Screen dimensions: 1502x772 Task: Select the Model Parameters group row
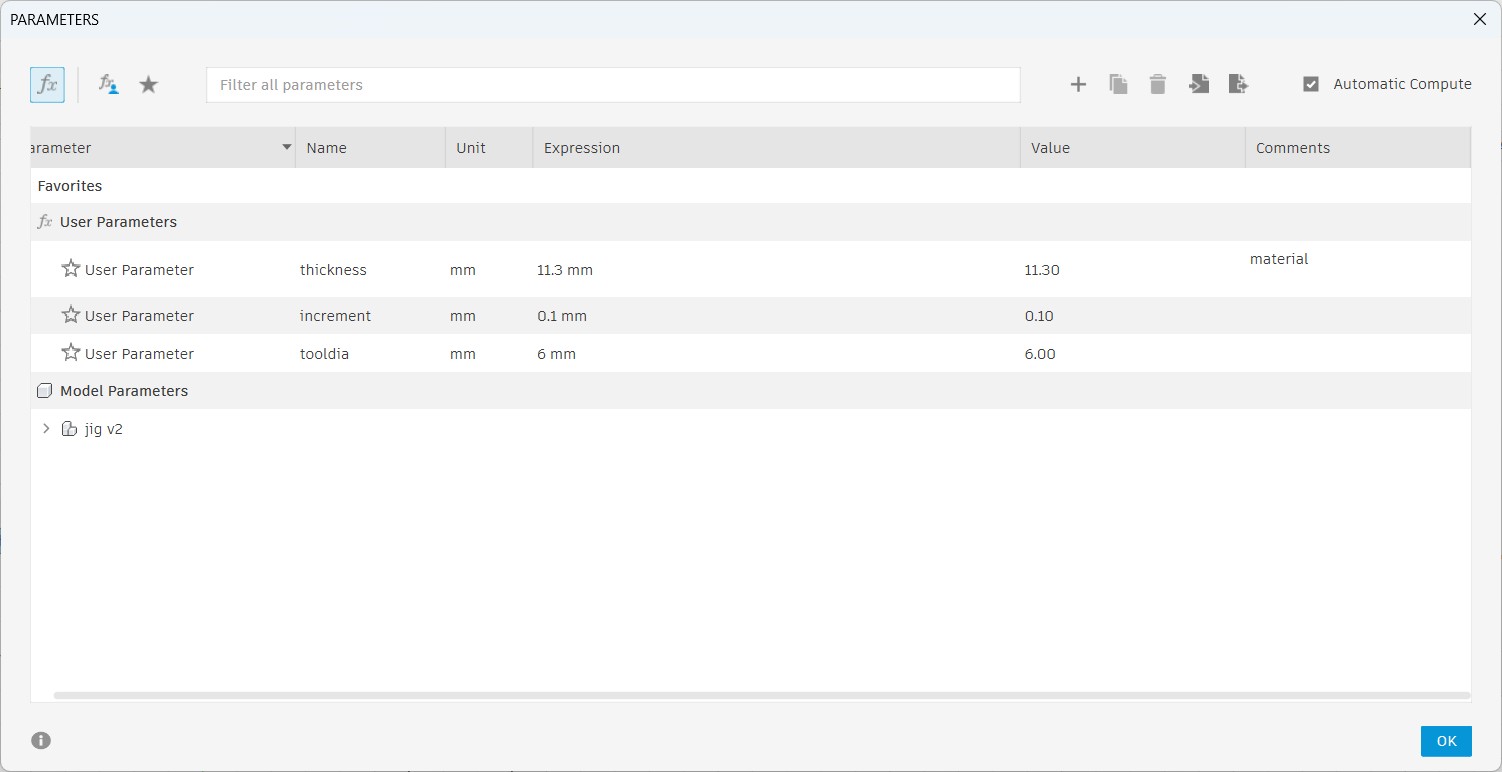point(751,391)
